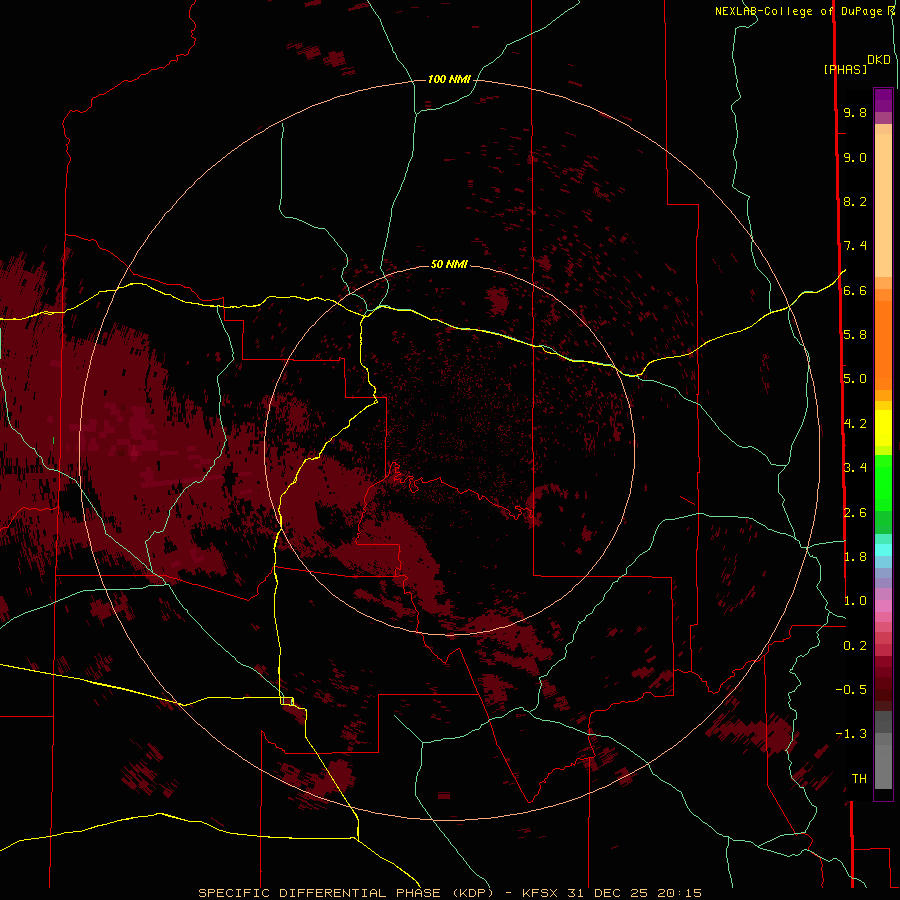Click the yellow segment of the color scale
Viewport: 900px width, 900px height.
[x=883, y=428]
